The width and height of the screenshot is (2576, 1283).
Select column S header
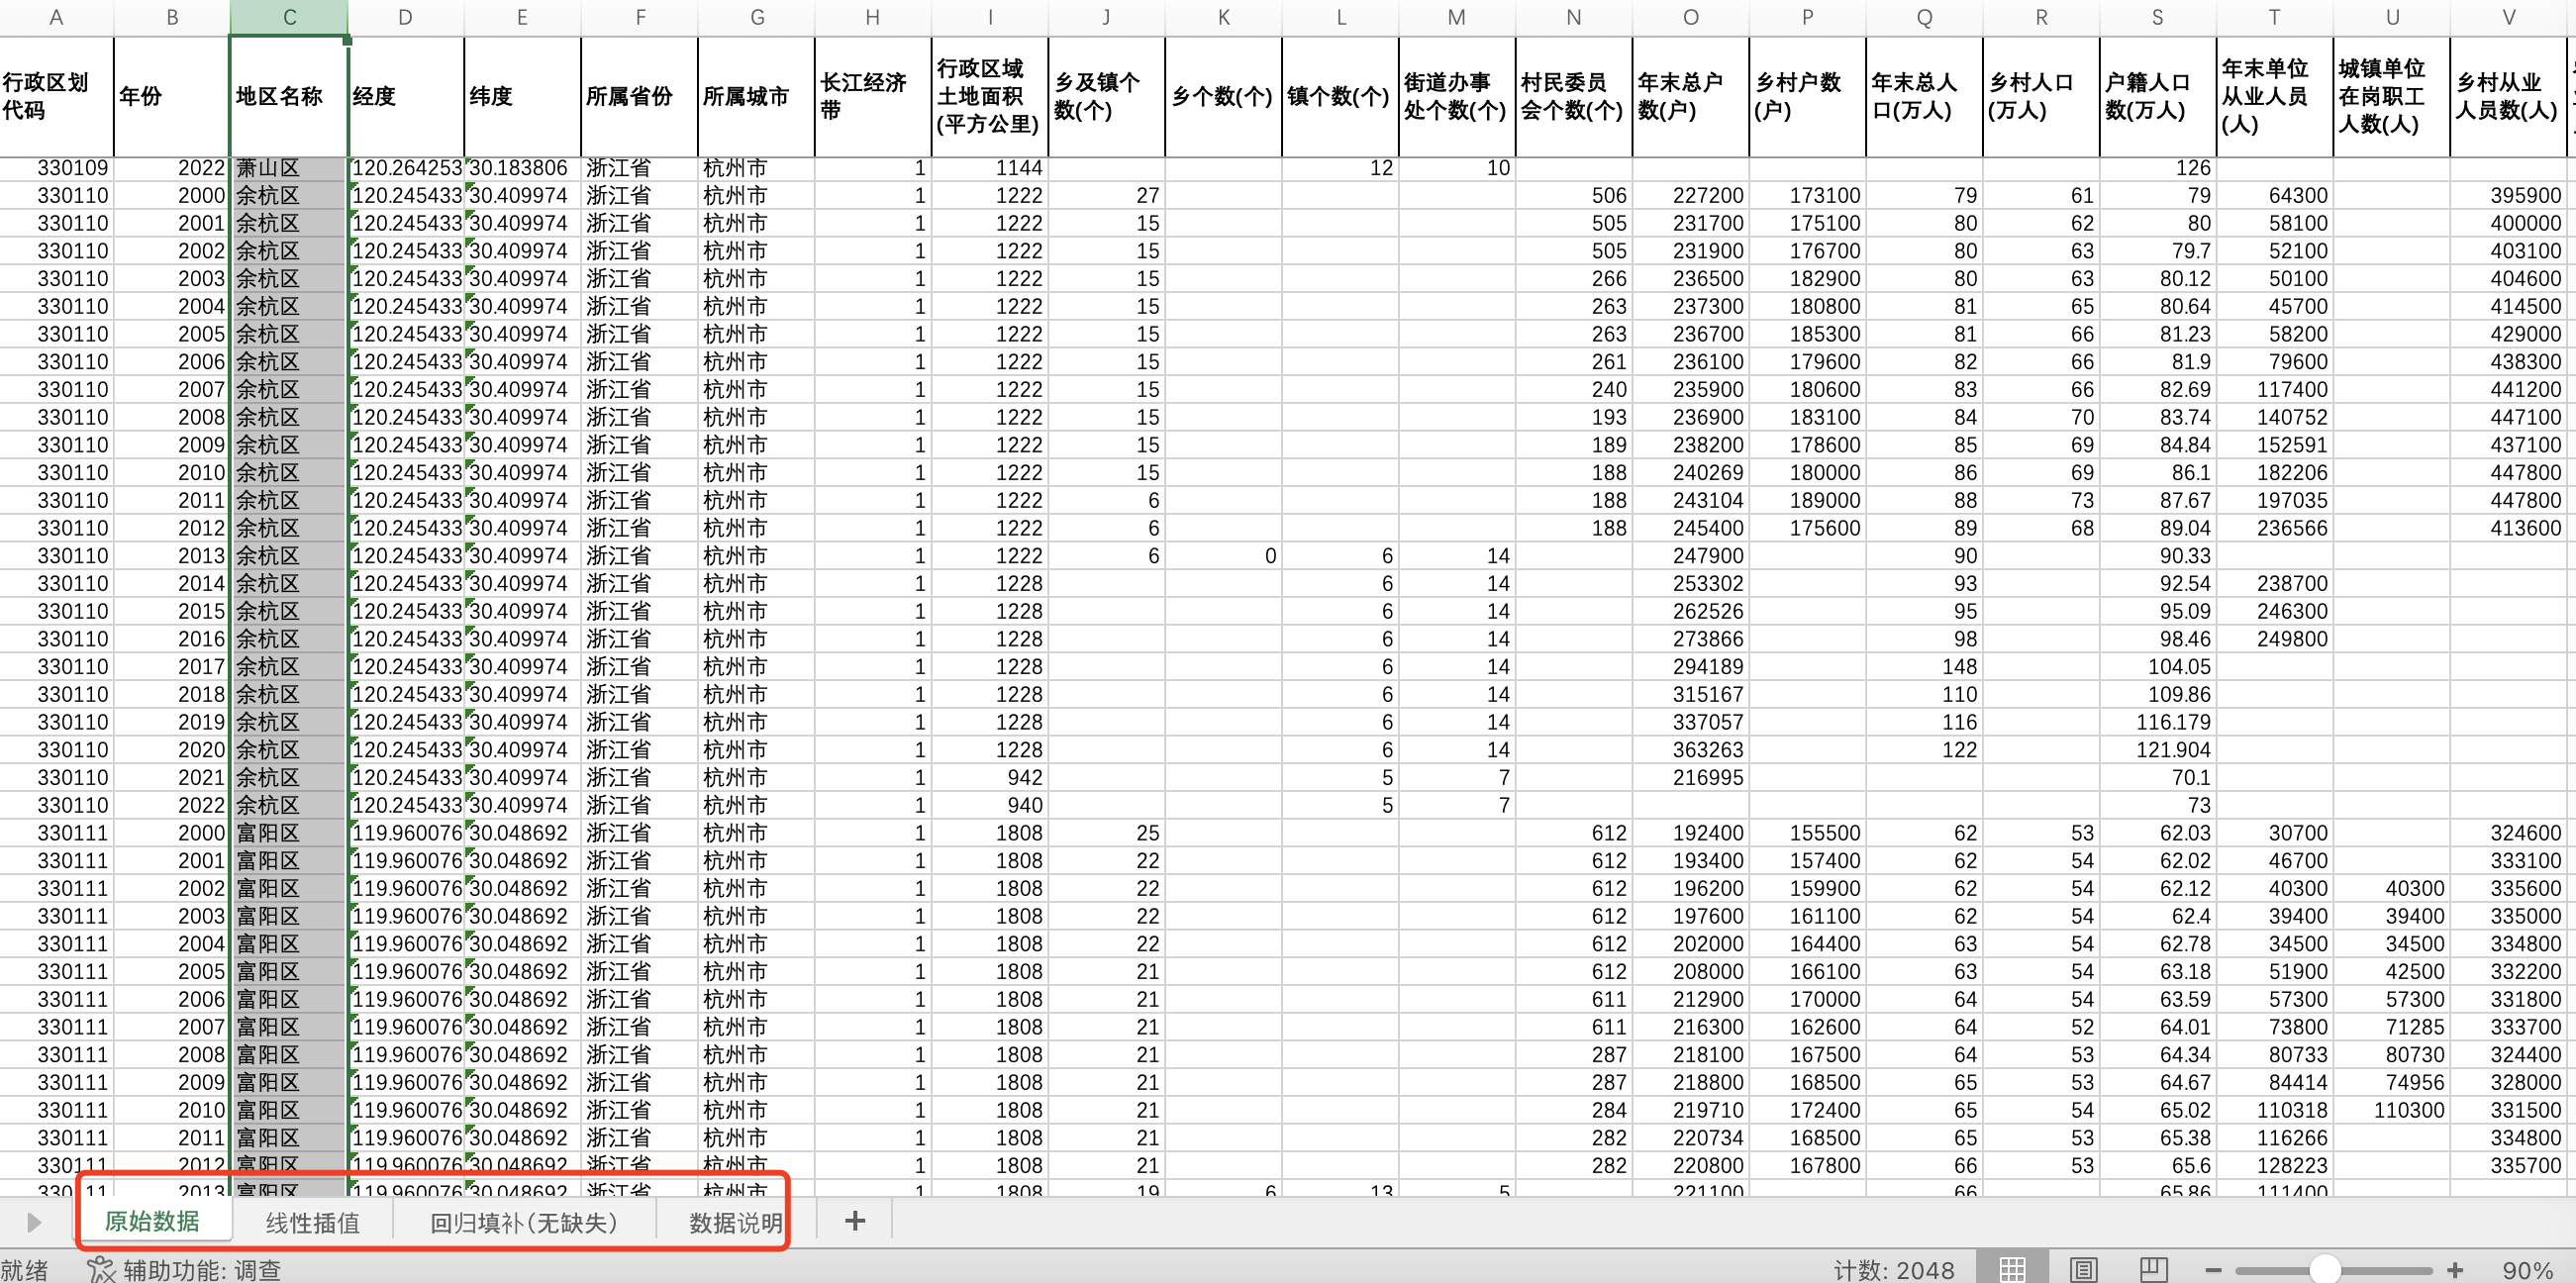pyautogui.click(x=2157, y=17)
